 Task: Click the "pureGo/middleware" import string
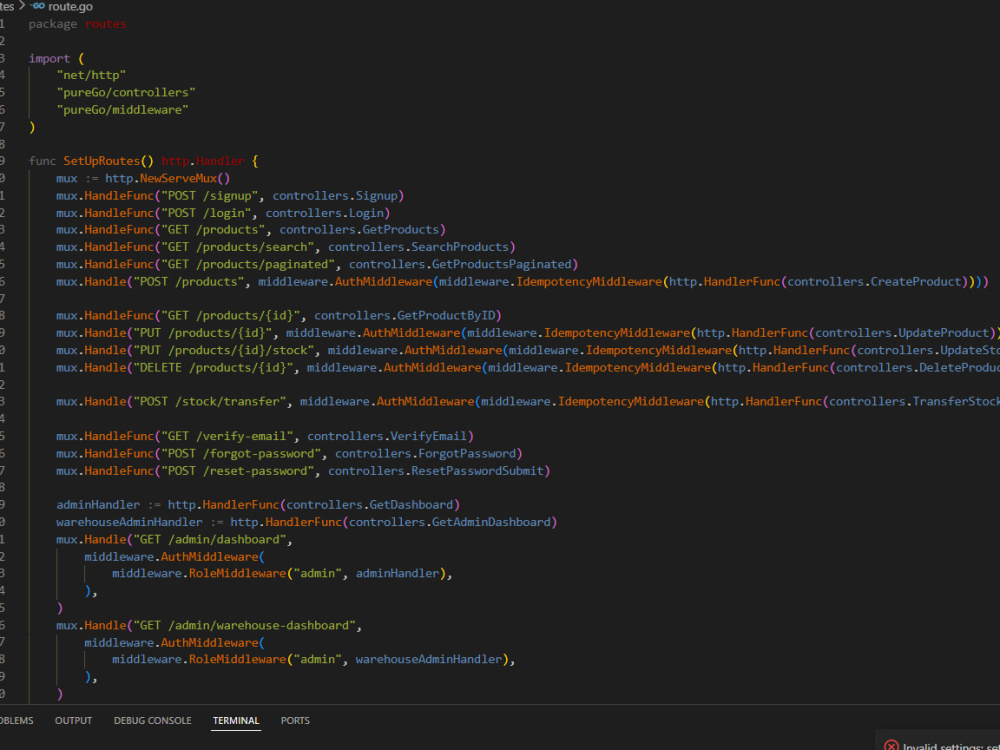point(122,110)
